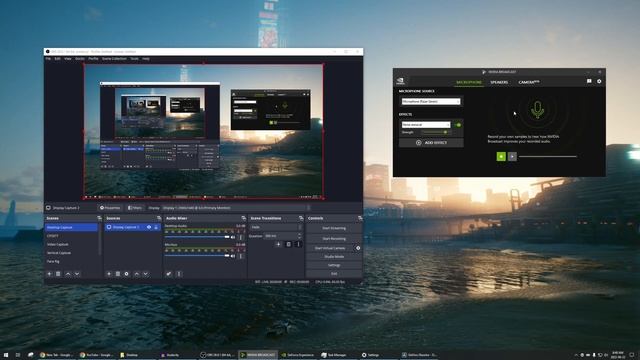640x360 pixels.
Task: Mute Desktop Audio speaker icon
Action: point(233,237)
